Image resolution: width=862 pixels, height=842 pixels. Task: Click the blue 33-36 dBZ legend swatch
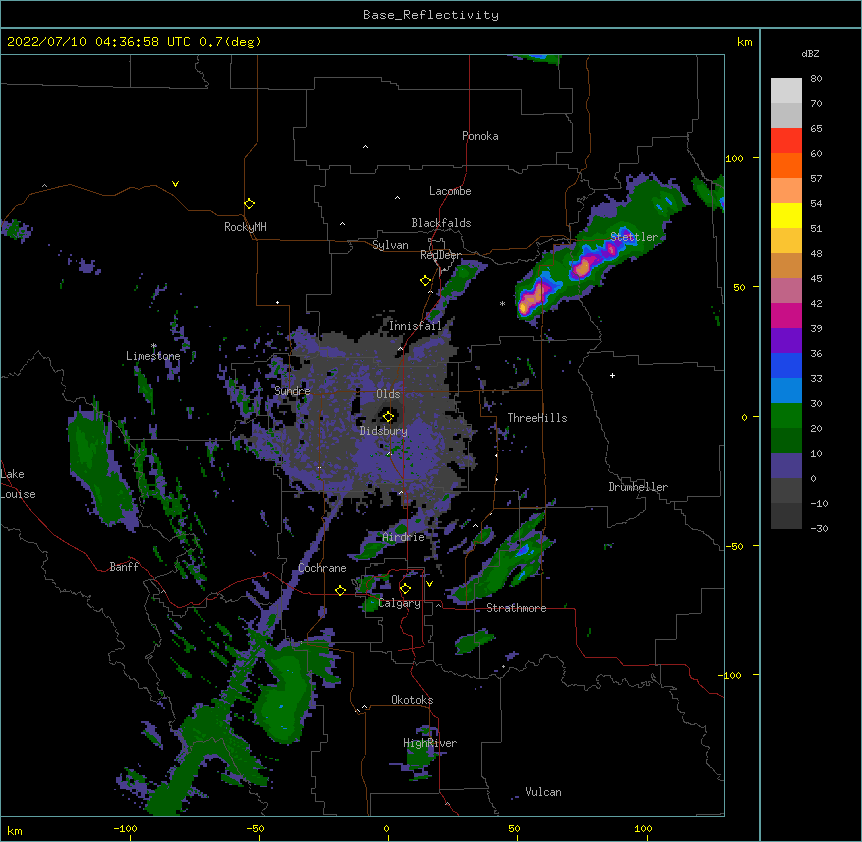click(x=786, y=365)
